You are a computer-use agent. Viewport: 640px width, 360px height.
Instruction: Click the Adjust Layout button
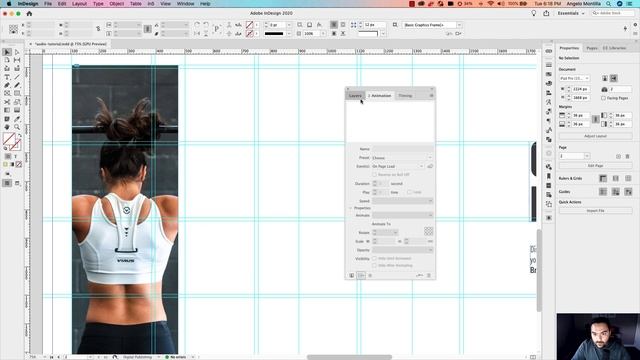(x=596, y=136)
